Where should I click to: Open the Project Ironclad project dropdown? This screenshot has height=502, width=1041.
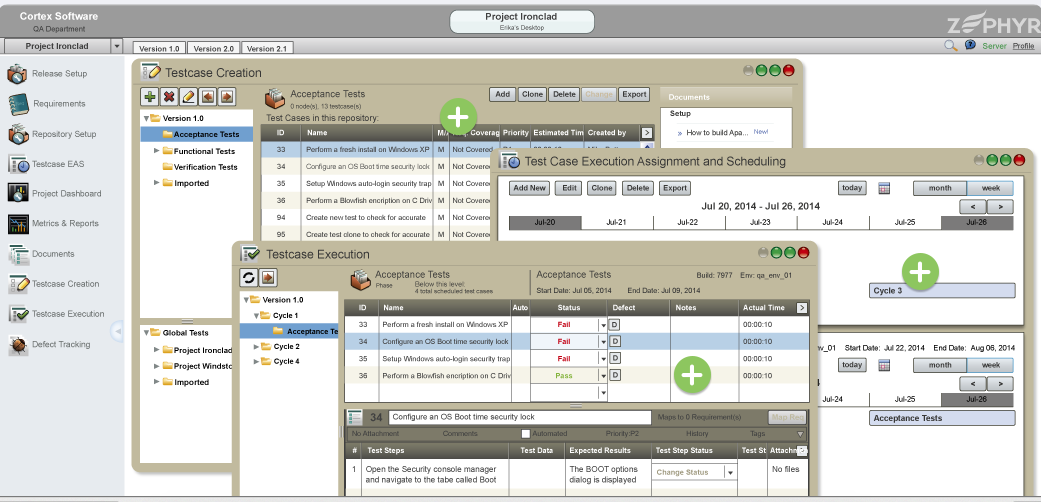(116, 47)
